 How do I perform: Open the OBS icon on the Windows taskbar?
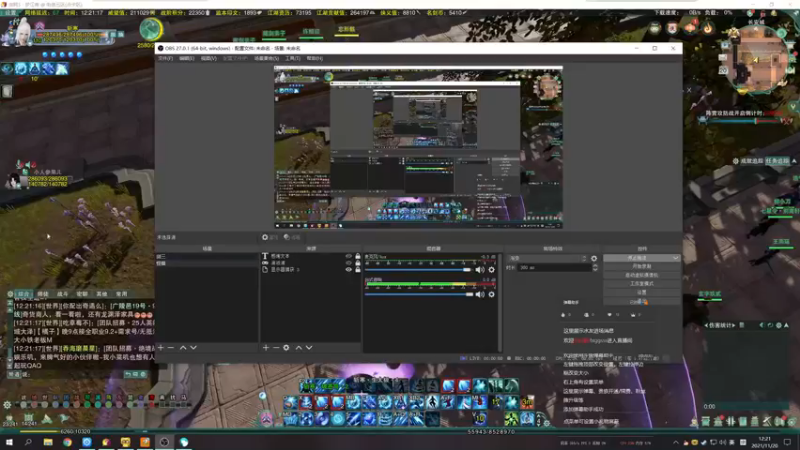(164, 442)
